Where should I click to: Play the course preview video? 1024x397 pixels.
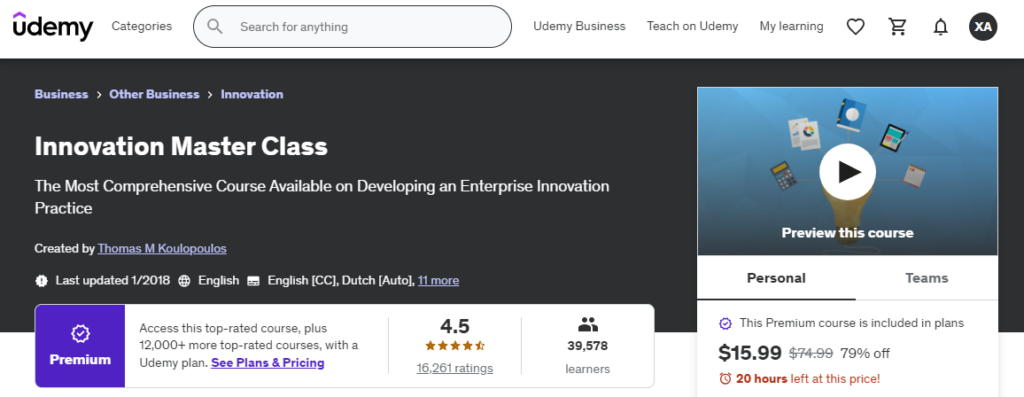pos(847,172)
